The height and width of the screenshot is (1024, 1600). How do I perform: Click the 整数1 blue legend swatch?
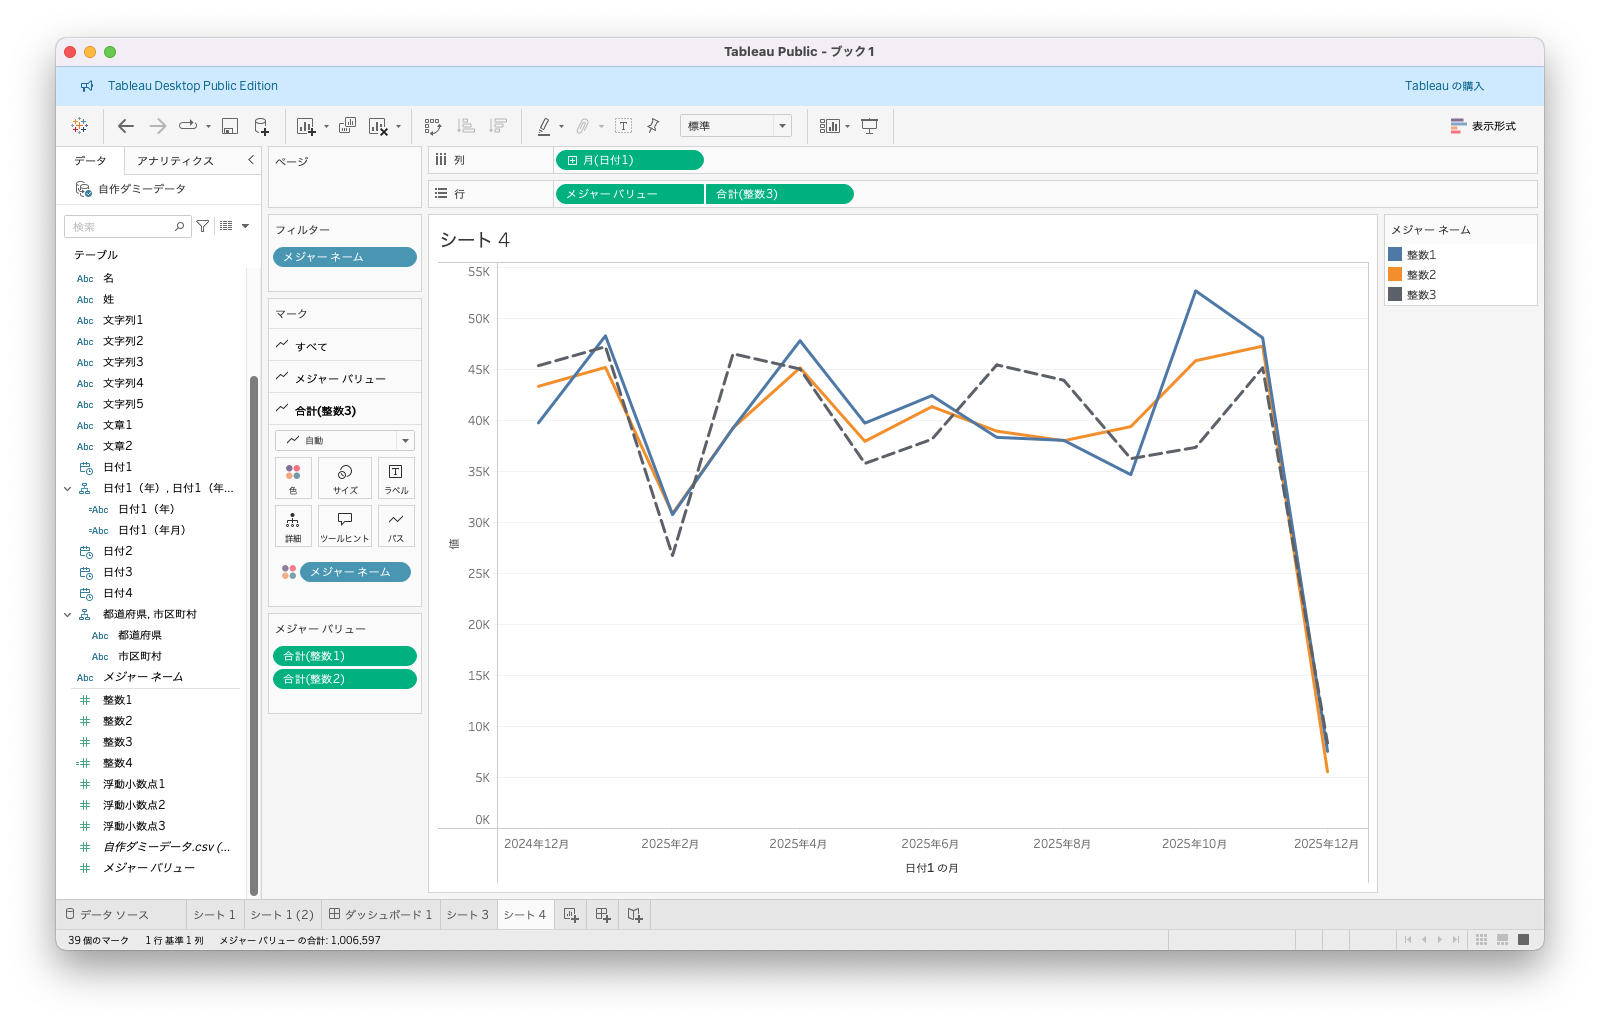[x=1395, y=255]
